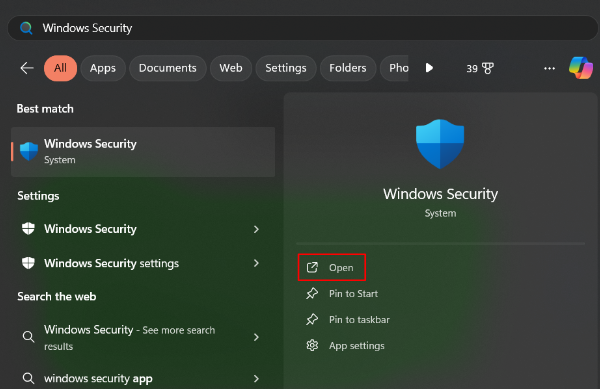Expand the Windows Security Settings entry chevron

pos(256,229)
